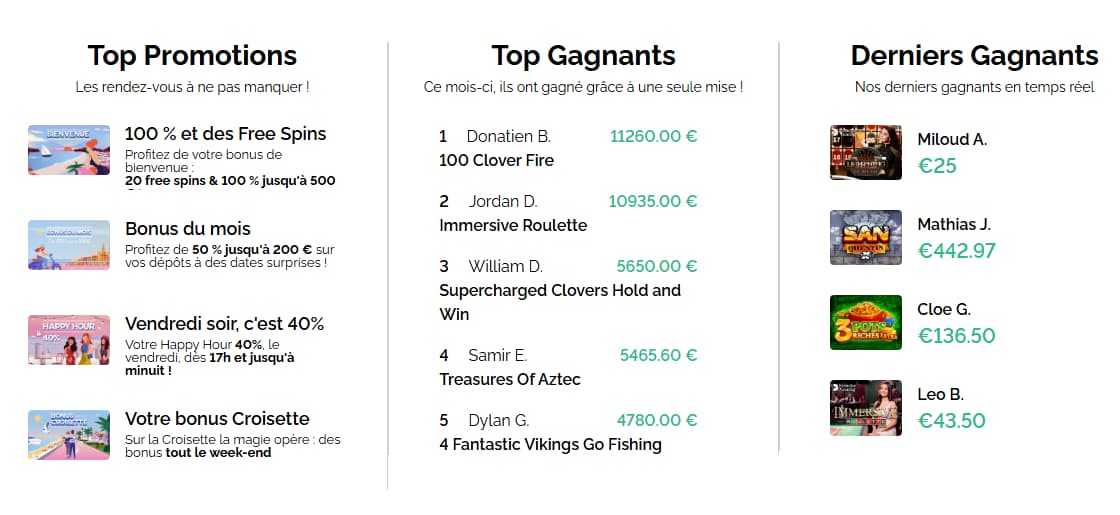Open the 'Votre bonus Croisette' promotion title
1120x515 pixels.
click(x=217, y=419)
